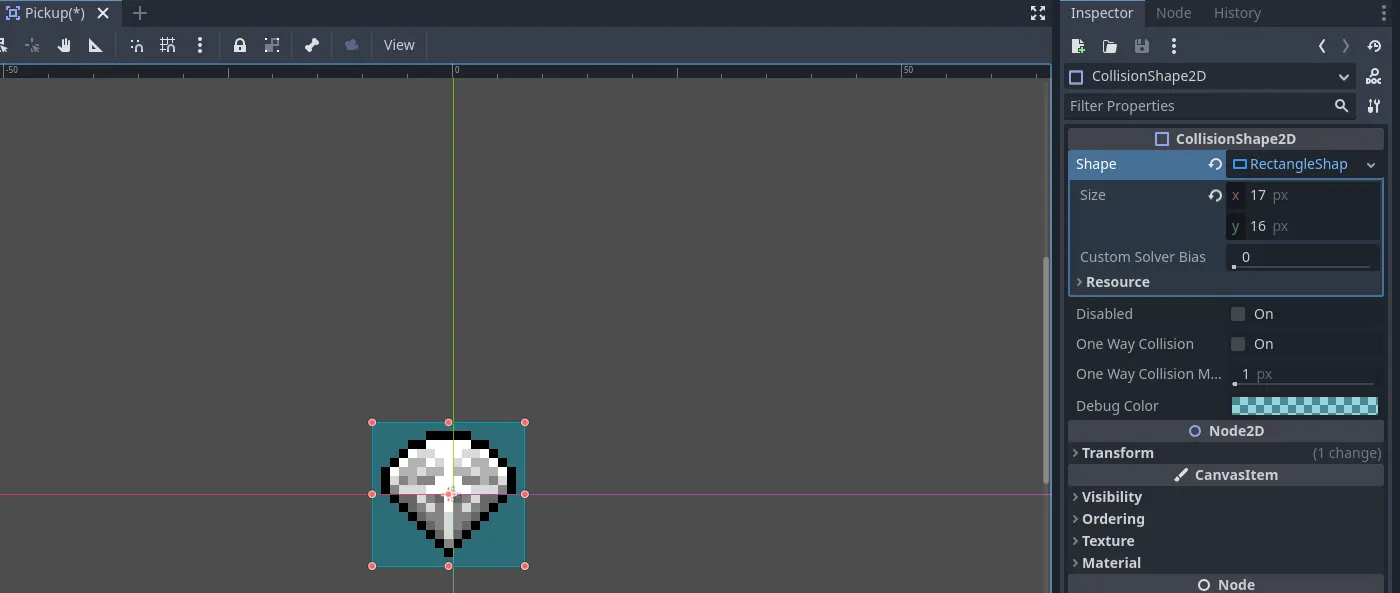Activate the Ruler measuring tool

(96, 45)
